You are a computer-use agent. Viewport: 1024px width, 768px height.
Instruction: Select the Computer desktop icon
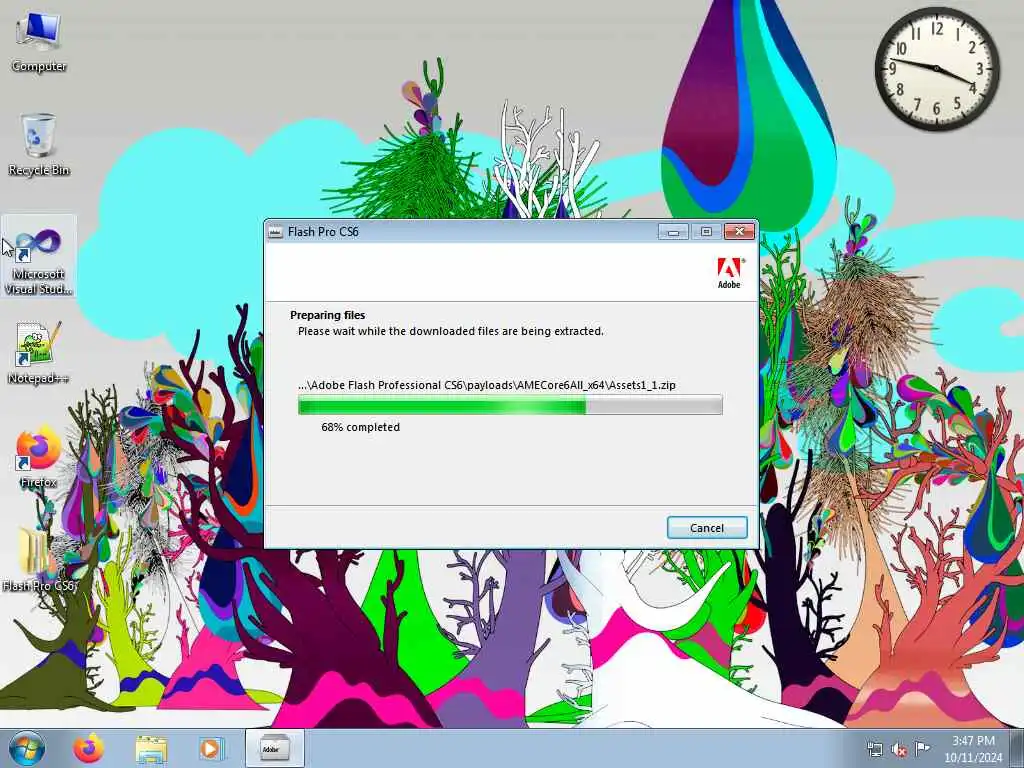coord(39,42)
